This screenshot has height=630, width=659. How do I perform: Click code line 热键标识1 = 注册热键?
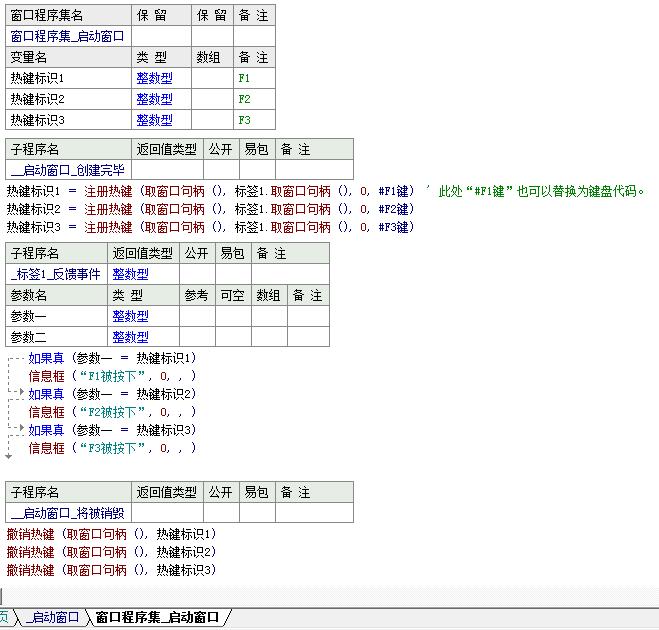click(210, 192)
